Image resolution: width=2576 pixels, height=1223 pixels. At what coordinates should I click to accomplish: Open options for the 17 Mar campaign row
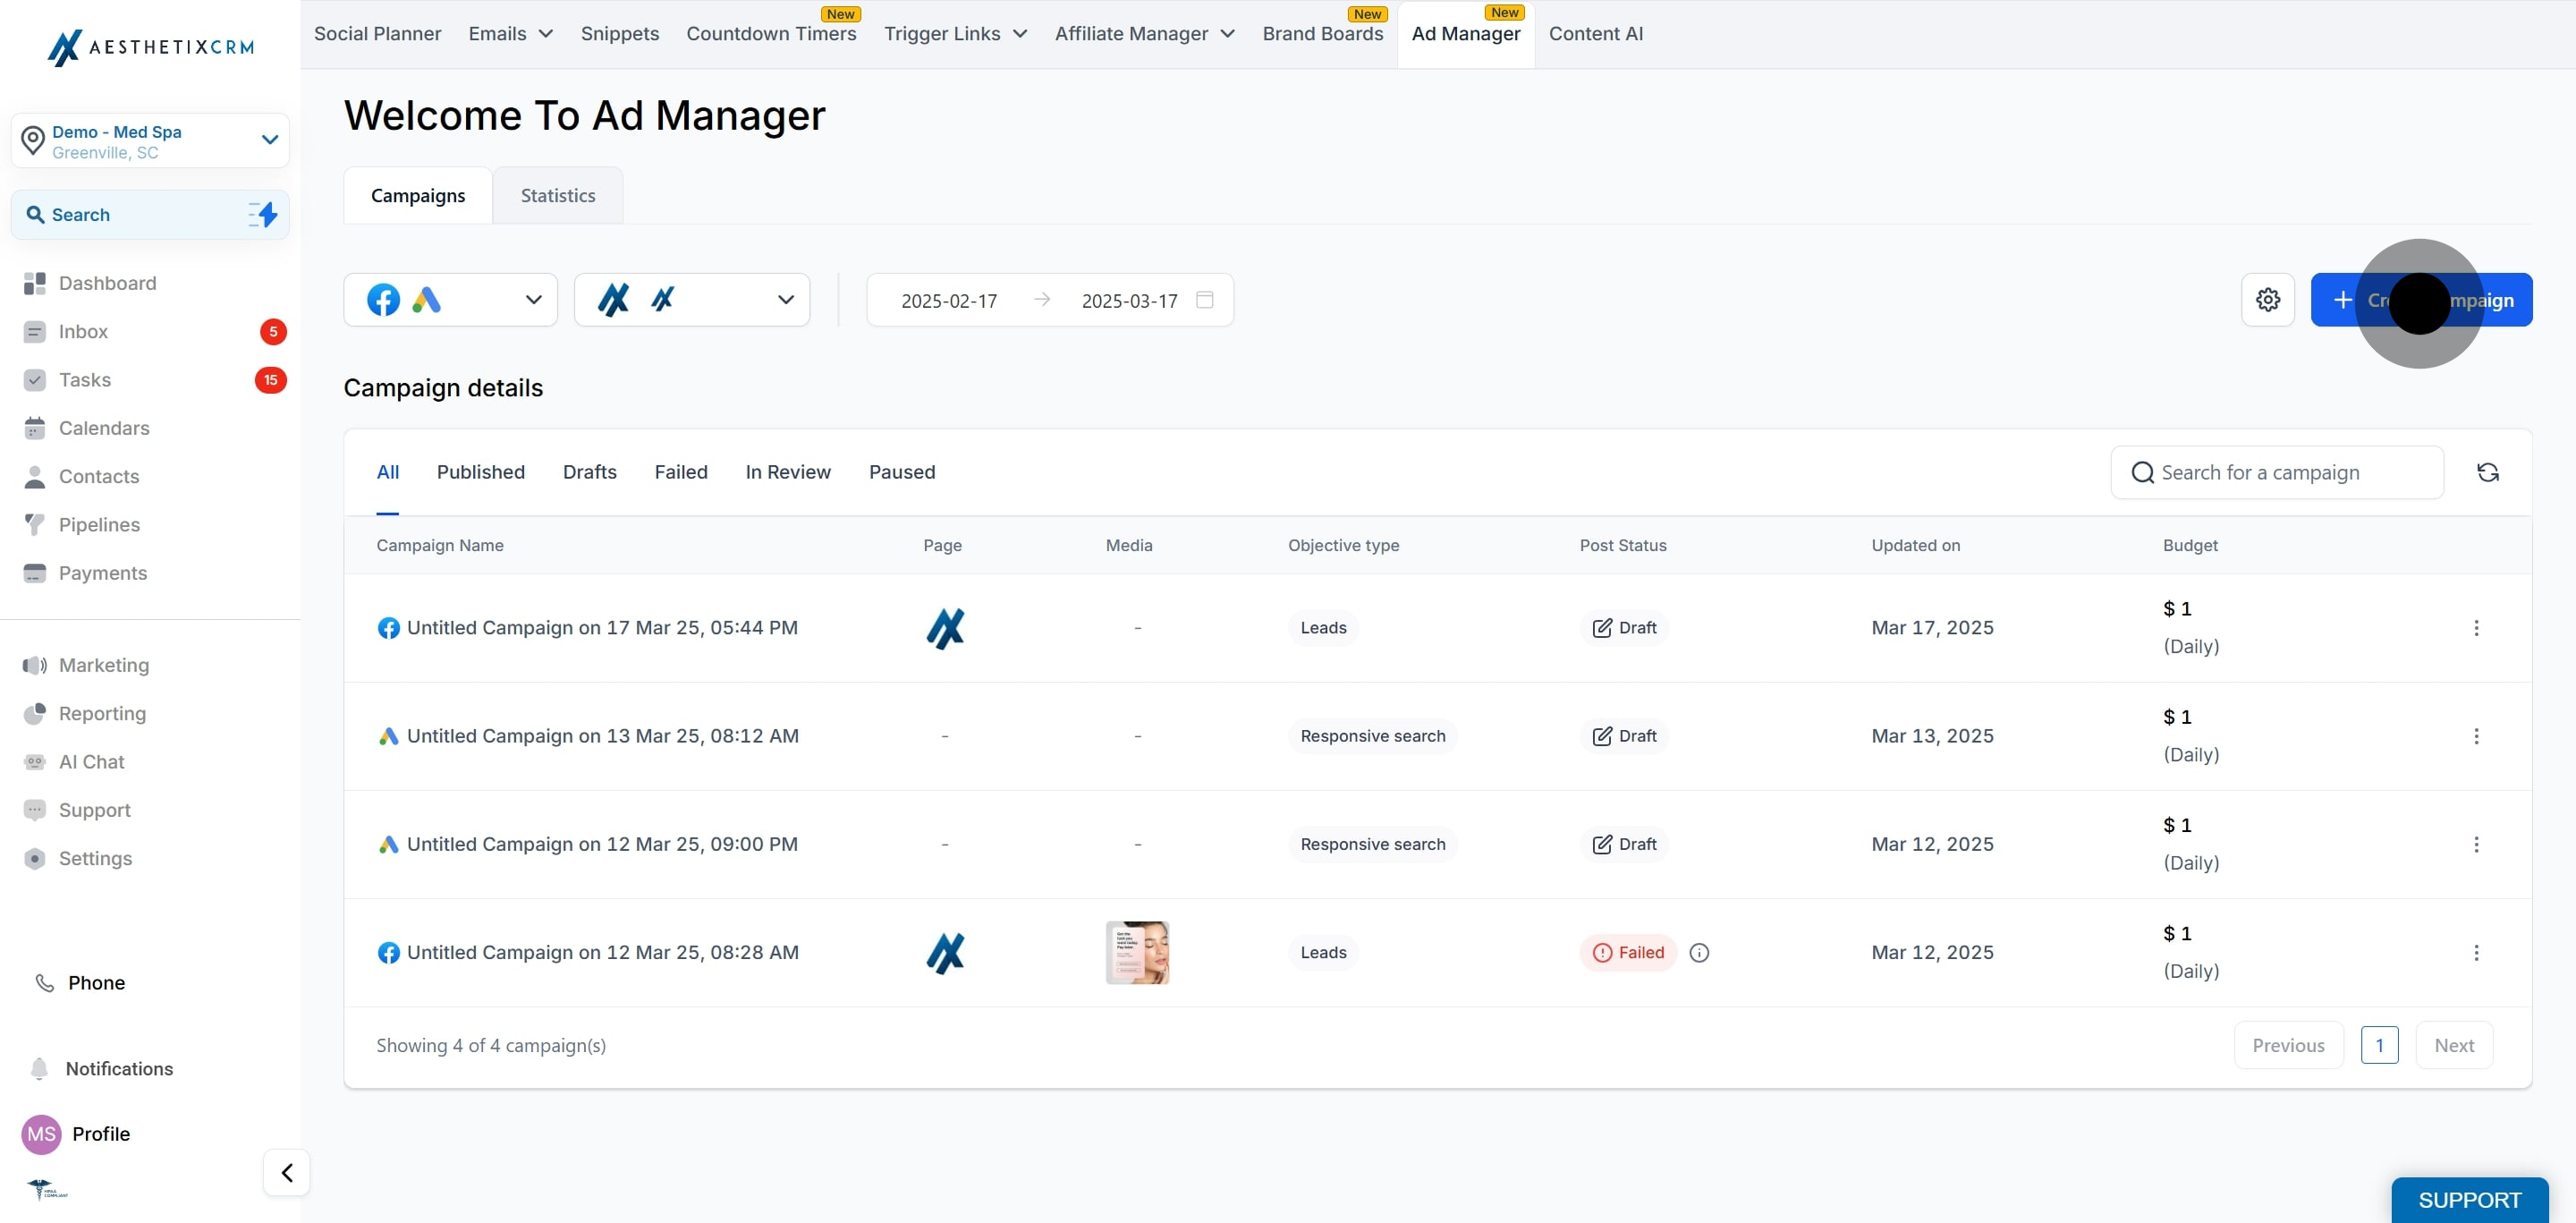click(x=2475, y=628)
